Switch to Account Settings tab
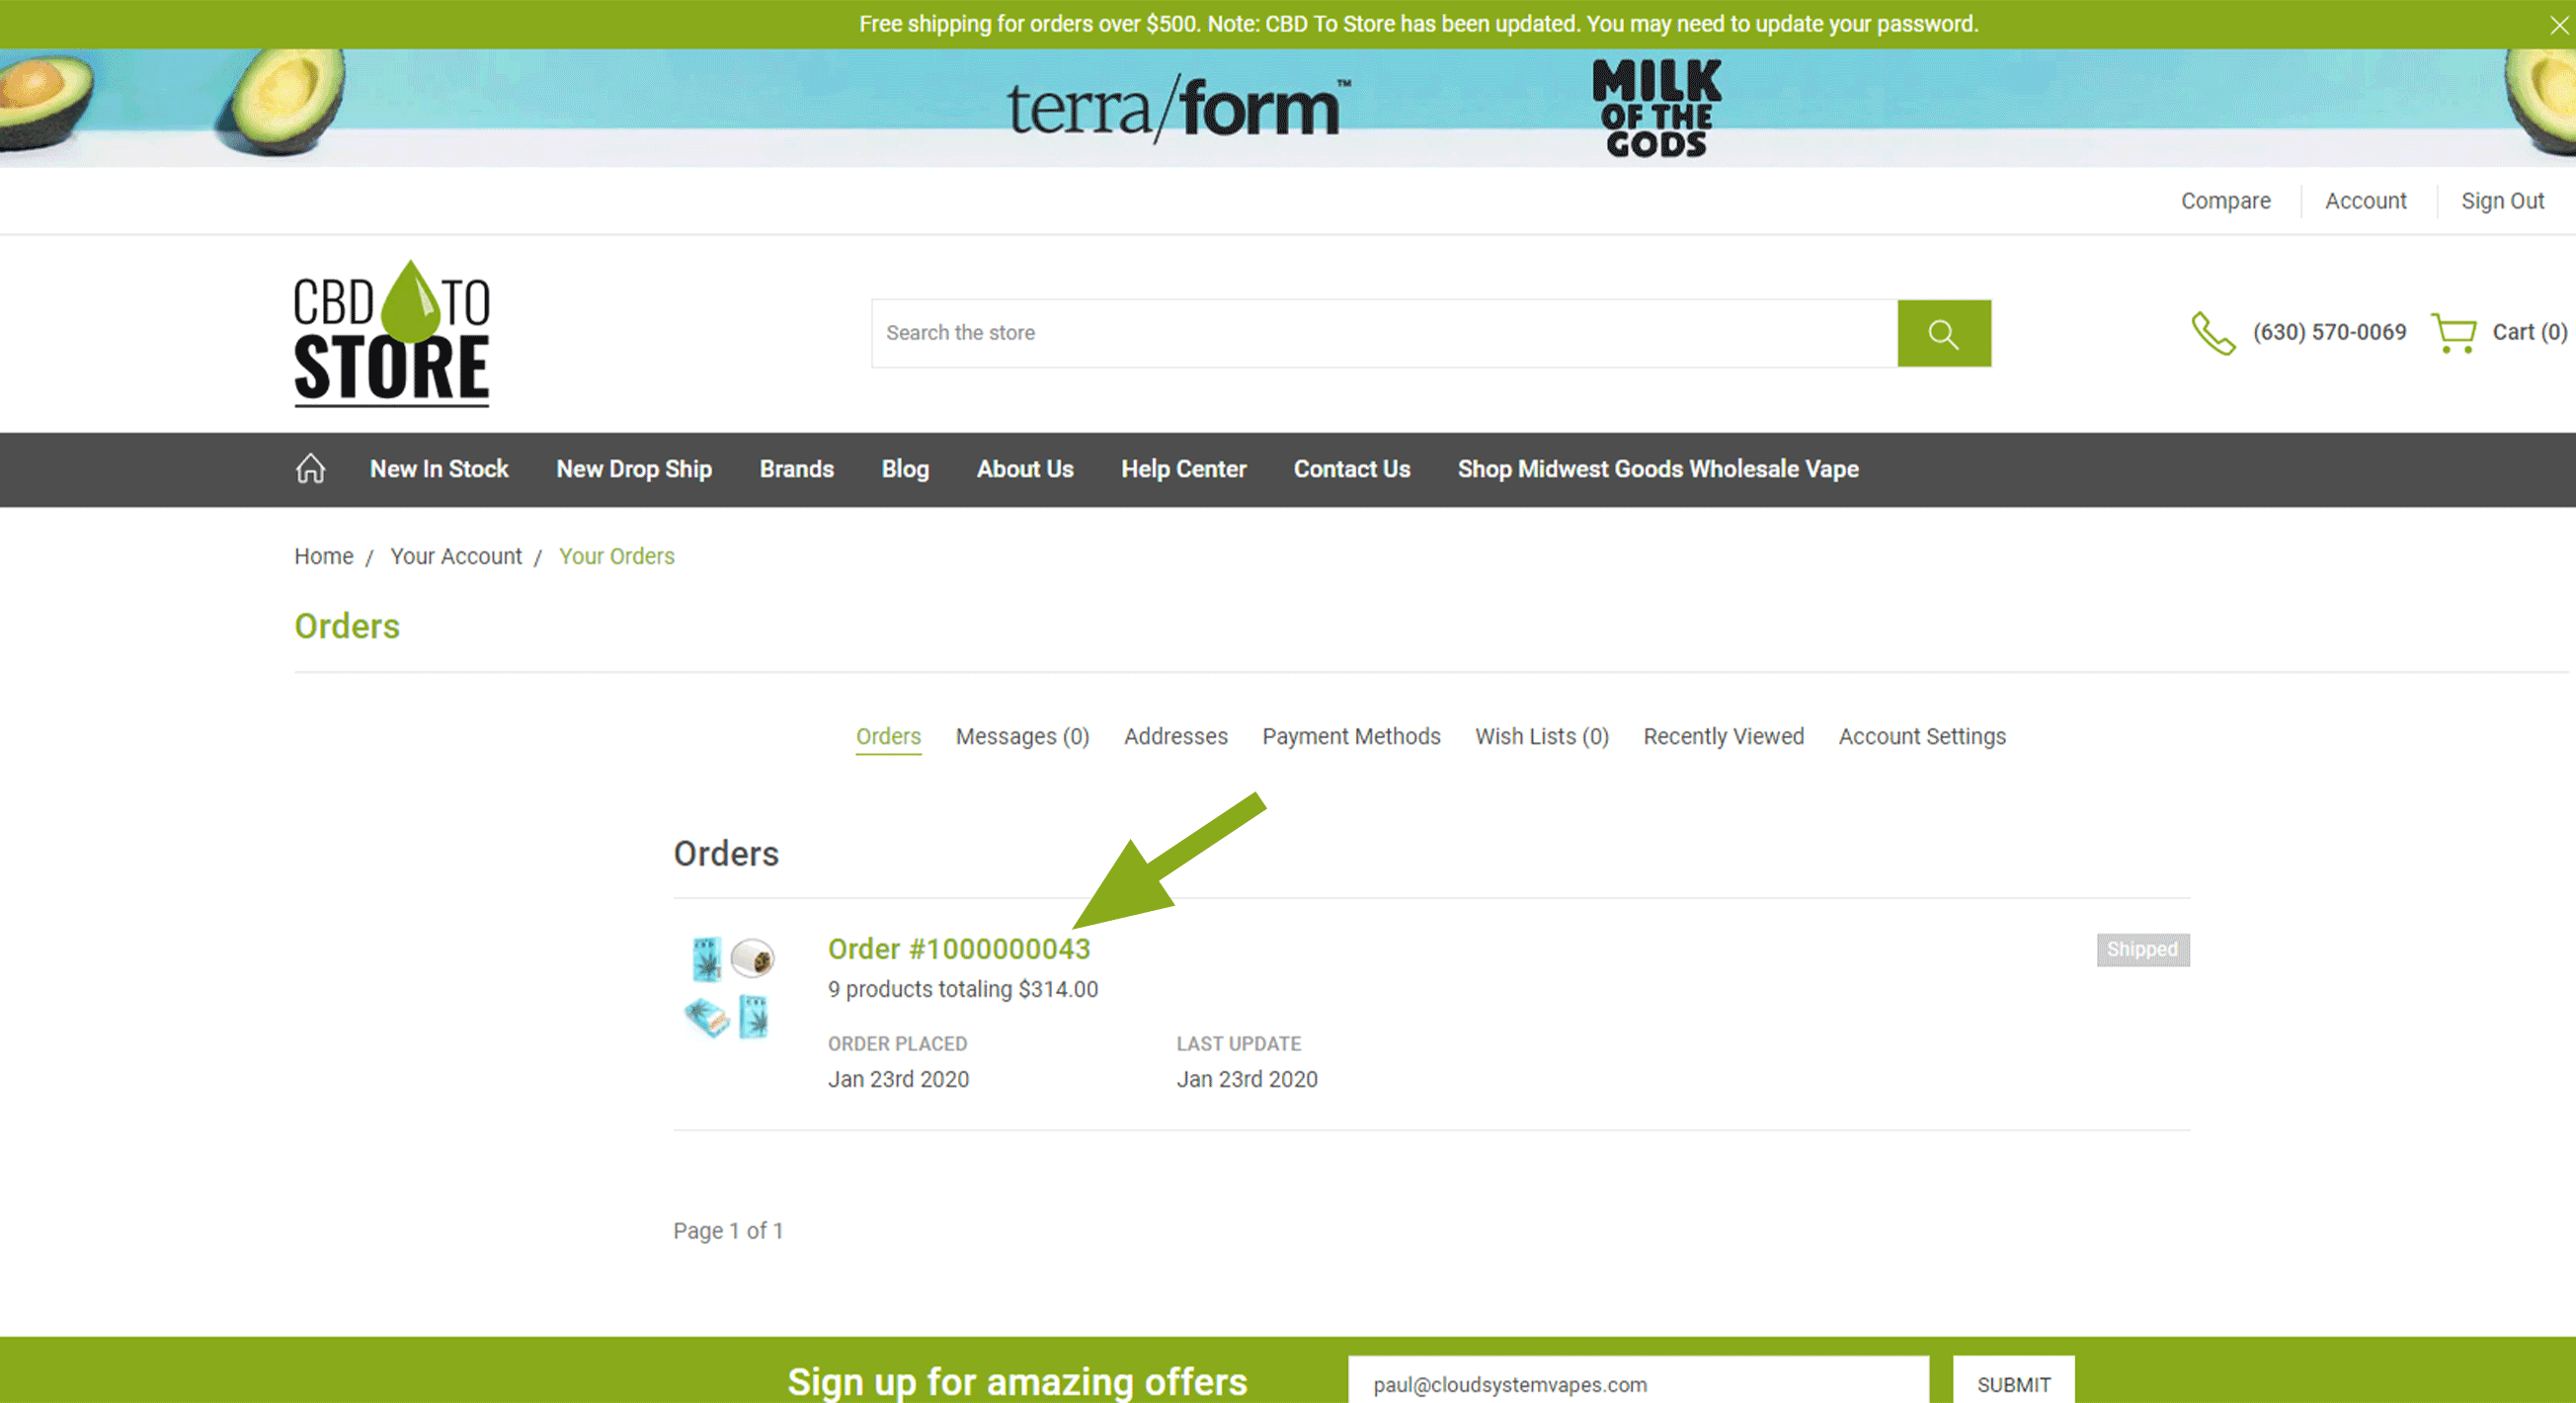 click(x=1922, y=734)
